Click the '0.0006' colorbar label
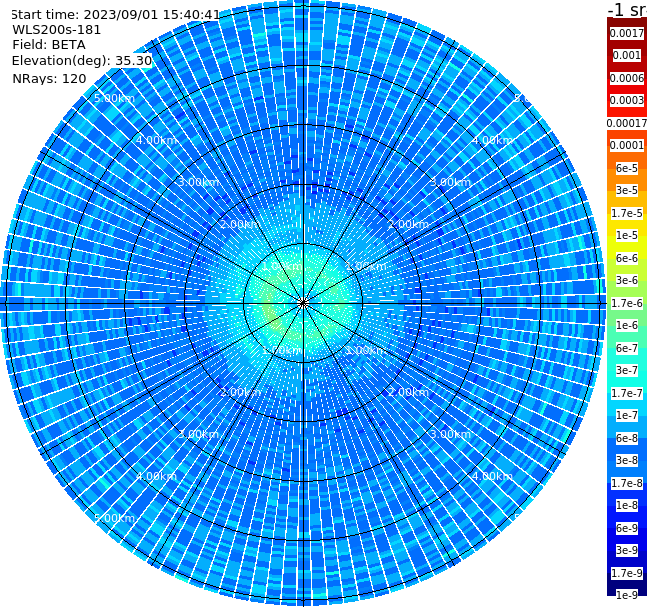Screen dimensions: 647x607 click(626, 78)
